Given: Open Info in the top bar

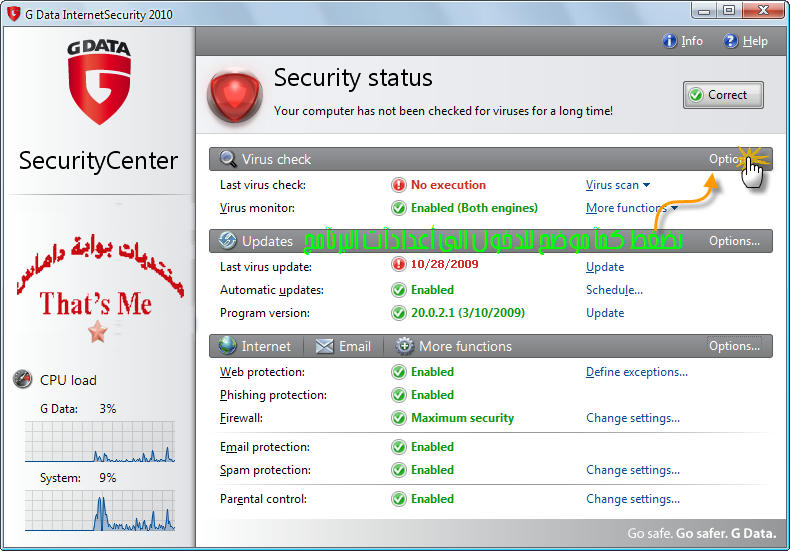Looking at the screenshot, I should pyautogui.click(x=683, y=41).
